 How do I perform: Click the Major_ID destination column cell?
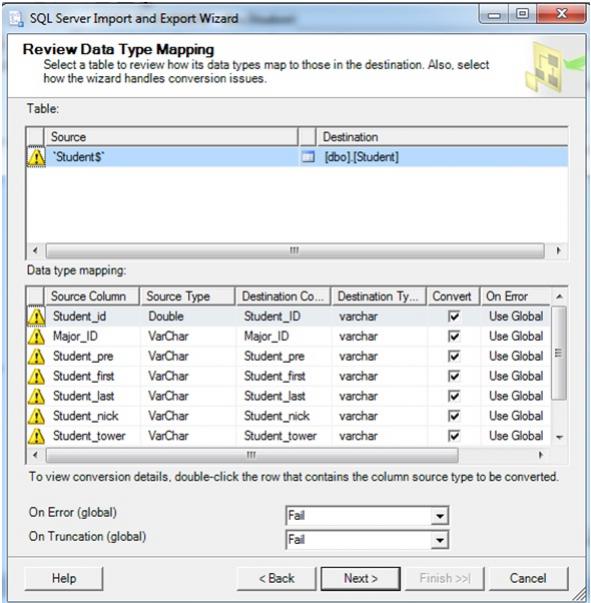283,336
